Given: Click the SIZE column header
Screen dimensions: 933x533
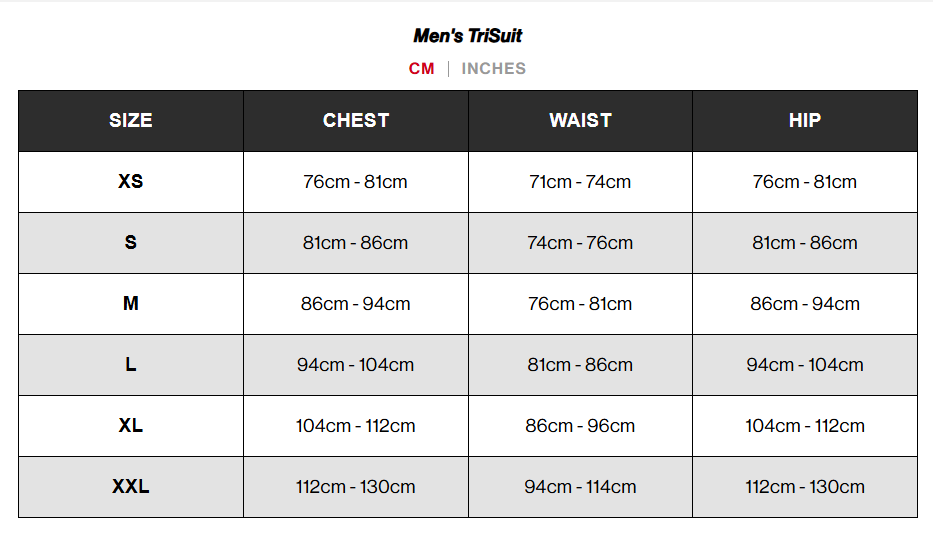Looking at the screenshot, I should click(x=131, y=121).
